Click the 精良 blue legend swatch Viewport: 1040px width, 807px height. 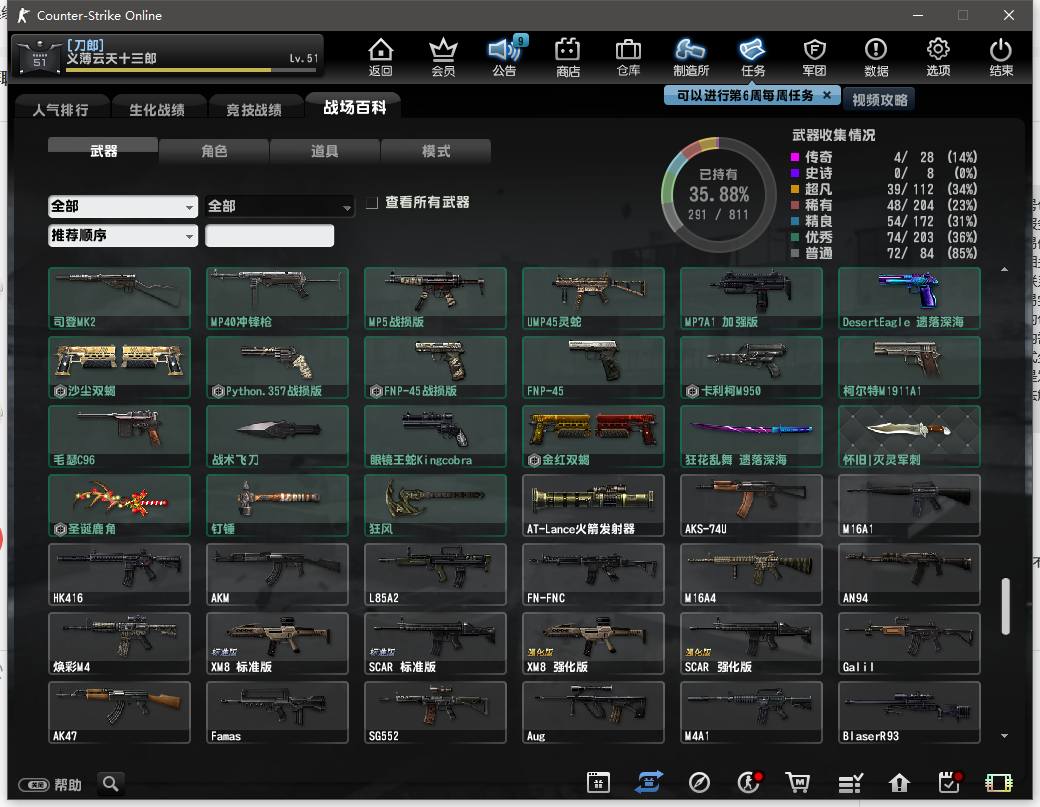coord(795,221)
